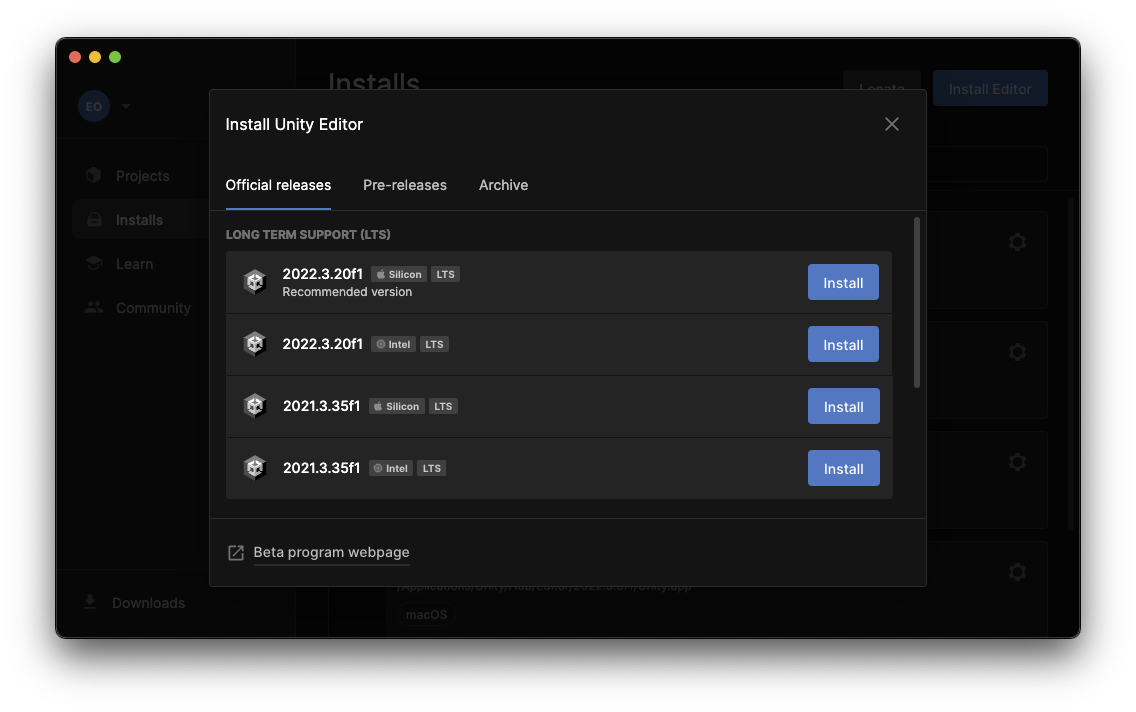
Task: Install 2021.3.35f1 Intel LTS editor
Action: (x=843, y=469)
